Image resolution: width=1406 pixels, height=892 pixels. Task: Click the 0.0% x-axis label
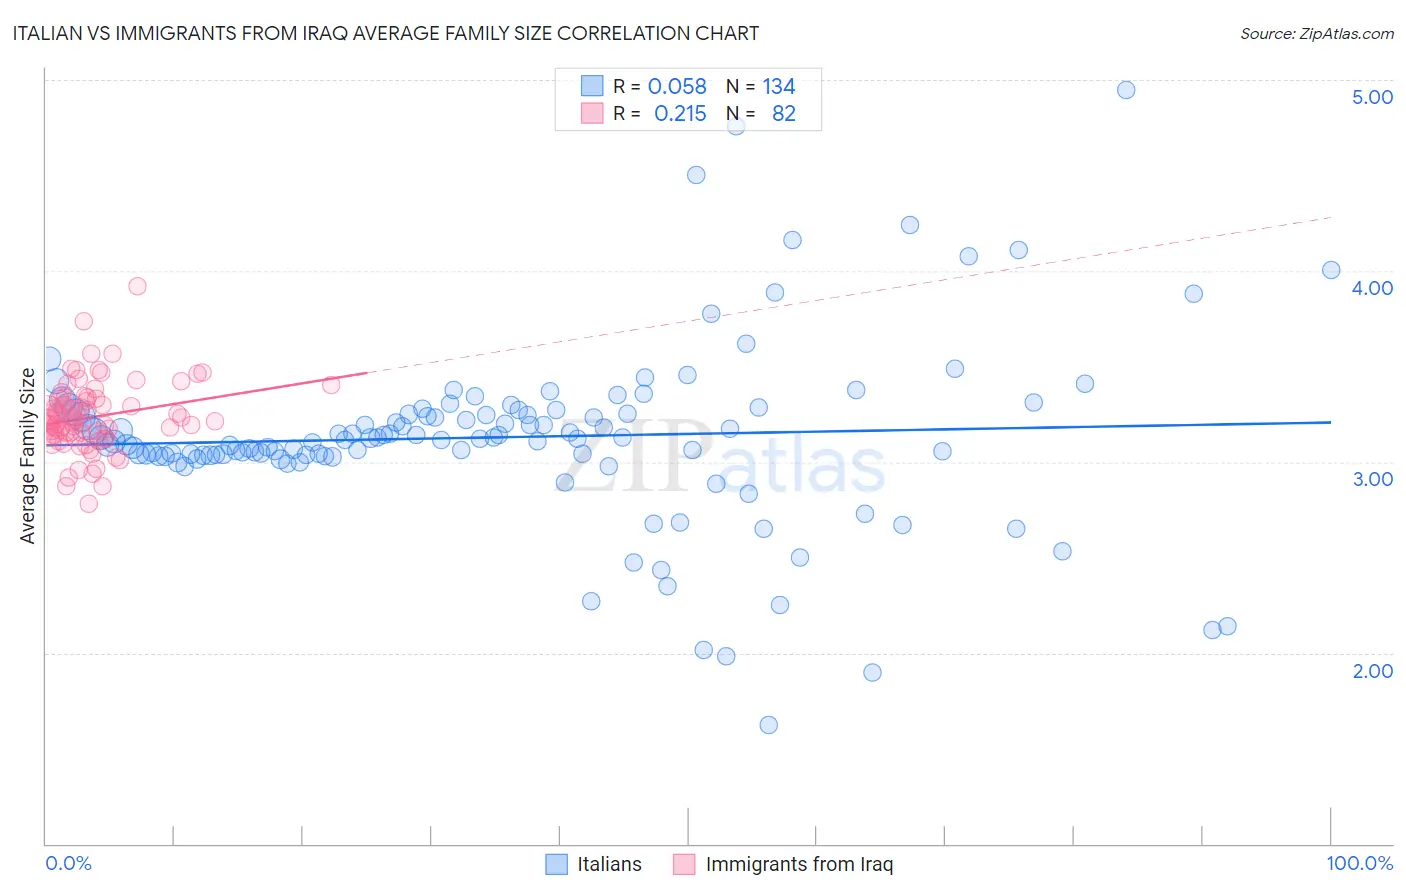[68, 863]
